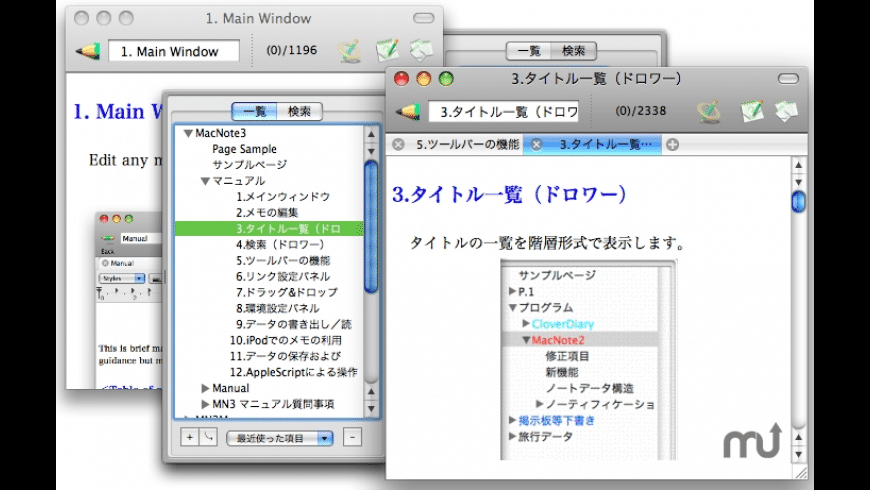Image resolution: width=870 pixels, height=490 pixels.
Task: Collapse プログラム node in embedded screenshot
Action: 513,307
